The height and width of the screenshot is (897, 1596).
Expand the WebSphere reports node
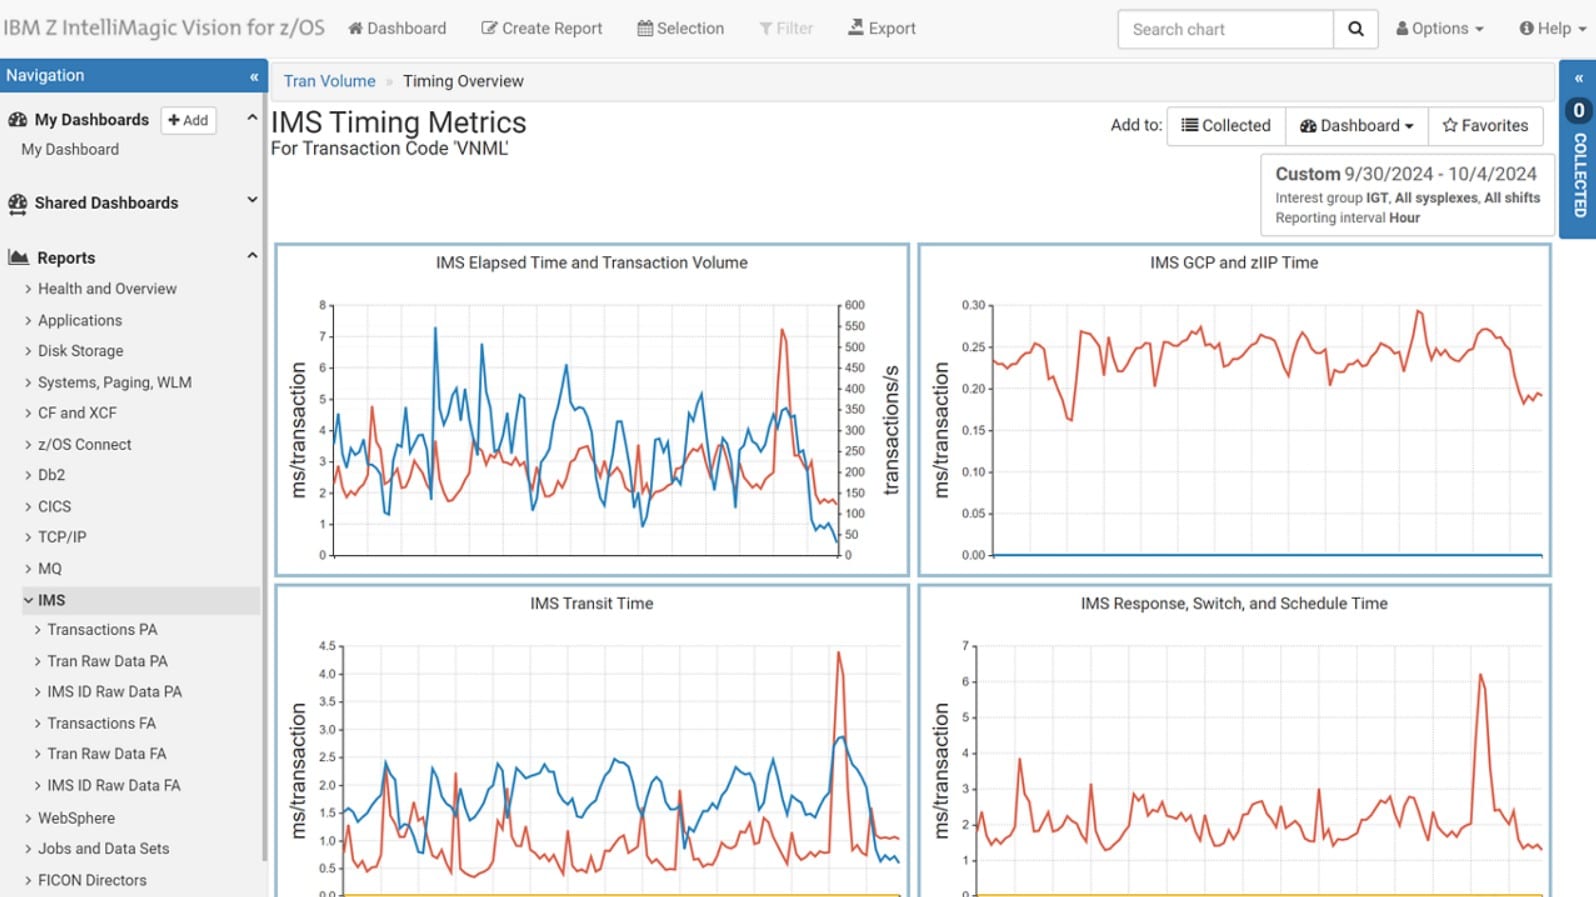click(28, 818)
